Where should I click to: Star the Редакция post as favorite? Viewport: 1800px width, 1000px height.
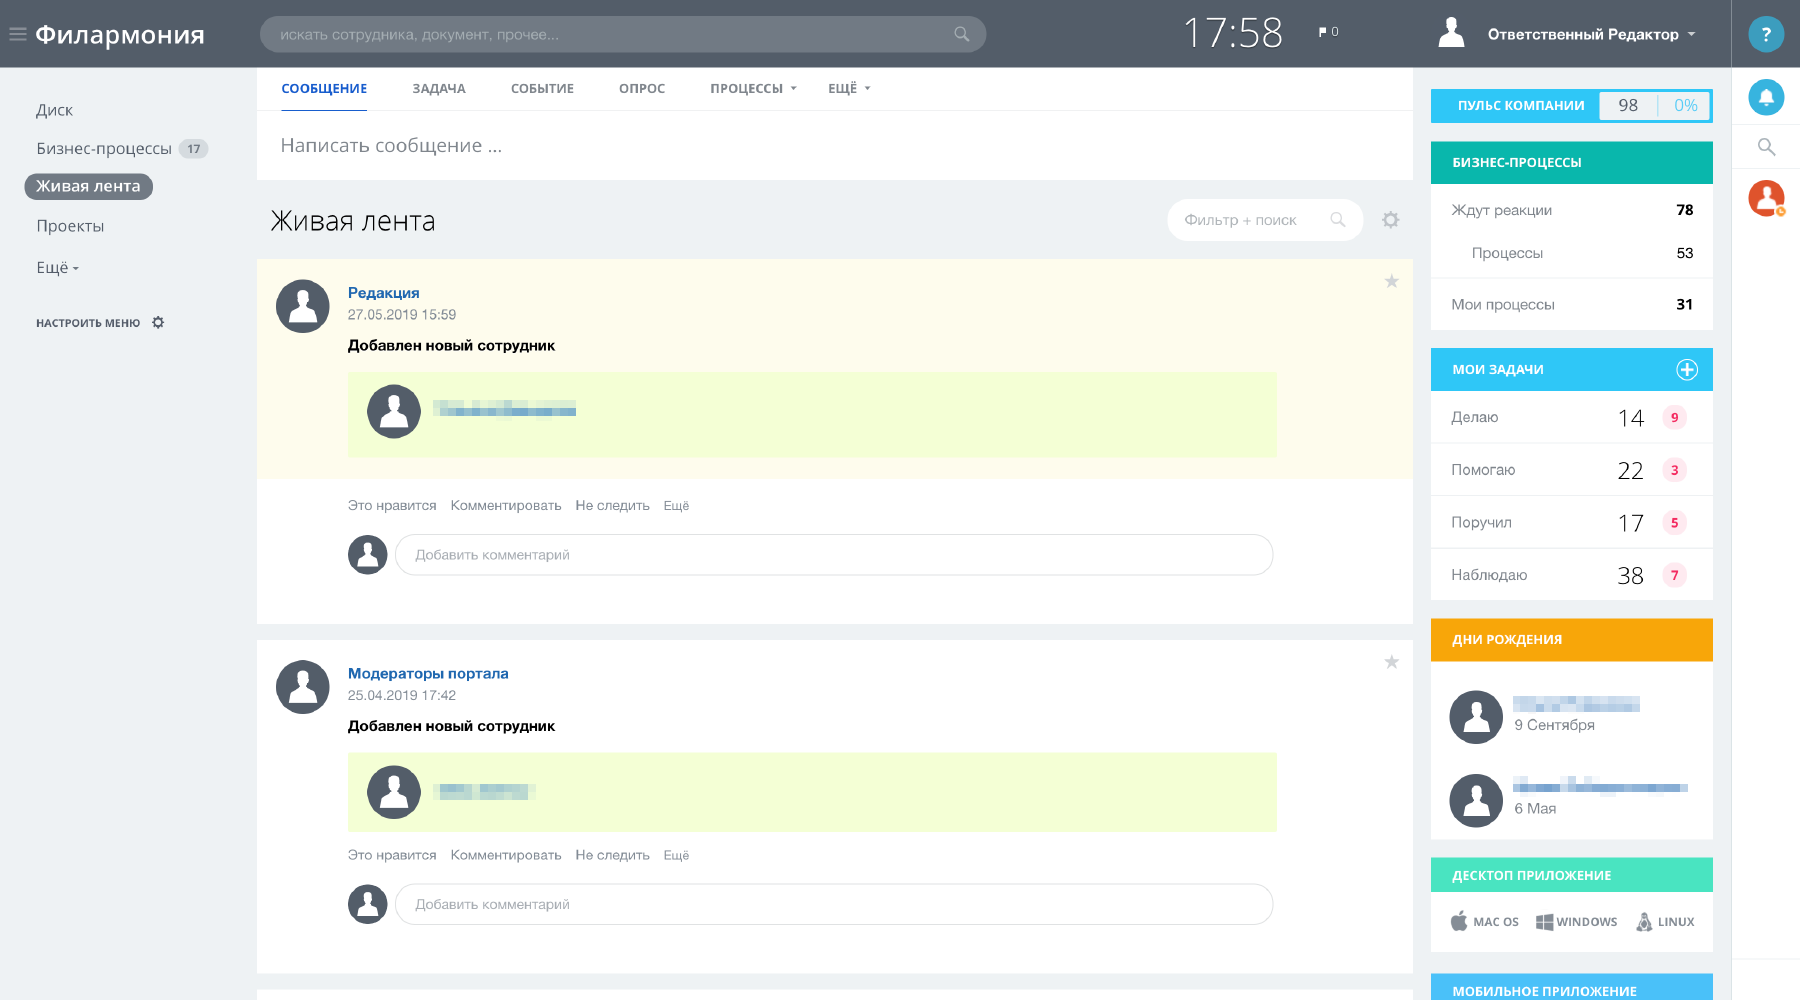pyautogui.click(x=1391, y=282)
